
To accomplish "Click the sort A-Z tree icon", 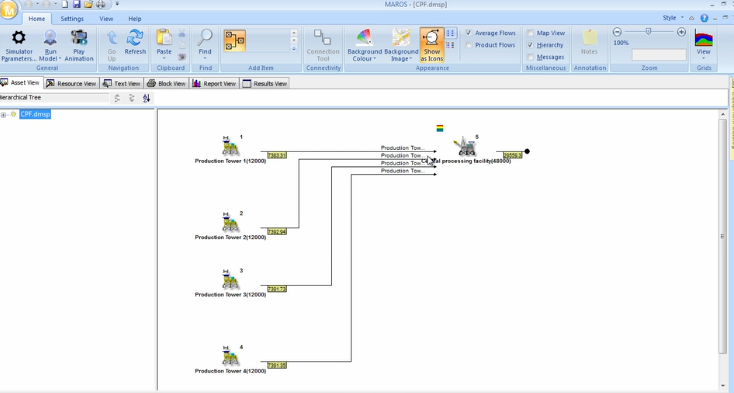I will click(x=147, y=98).
